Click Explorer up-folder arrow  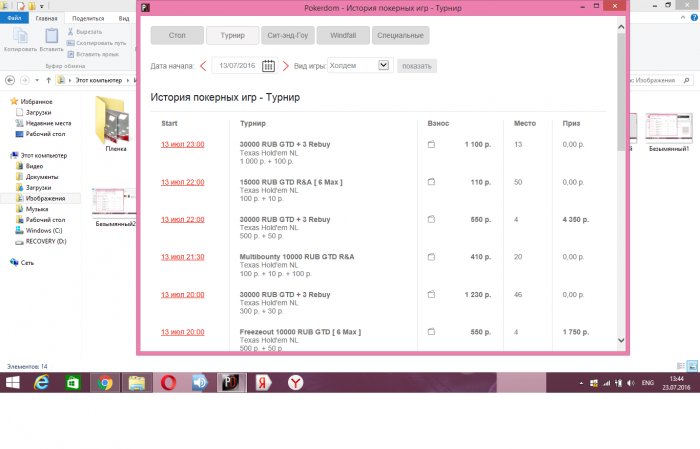(48, 80)
